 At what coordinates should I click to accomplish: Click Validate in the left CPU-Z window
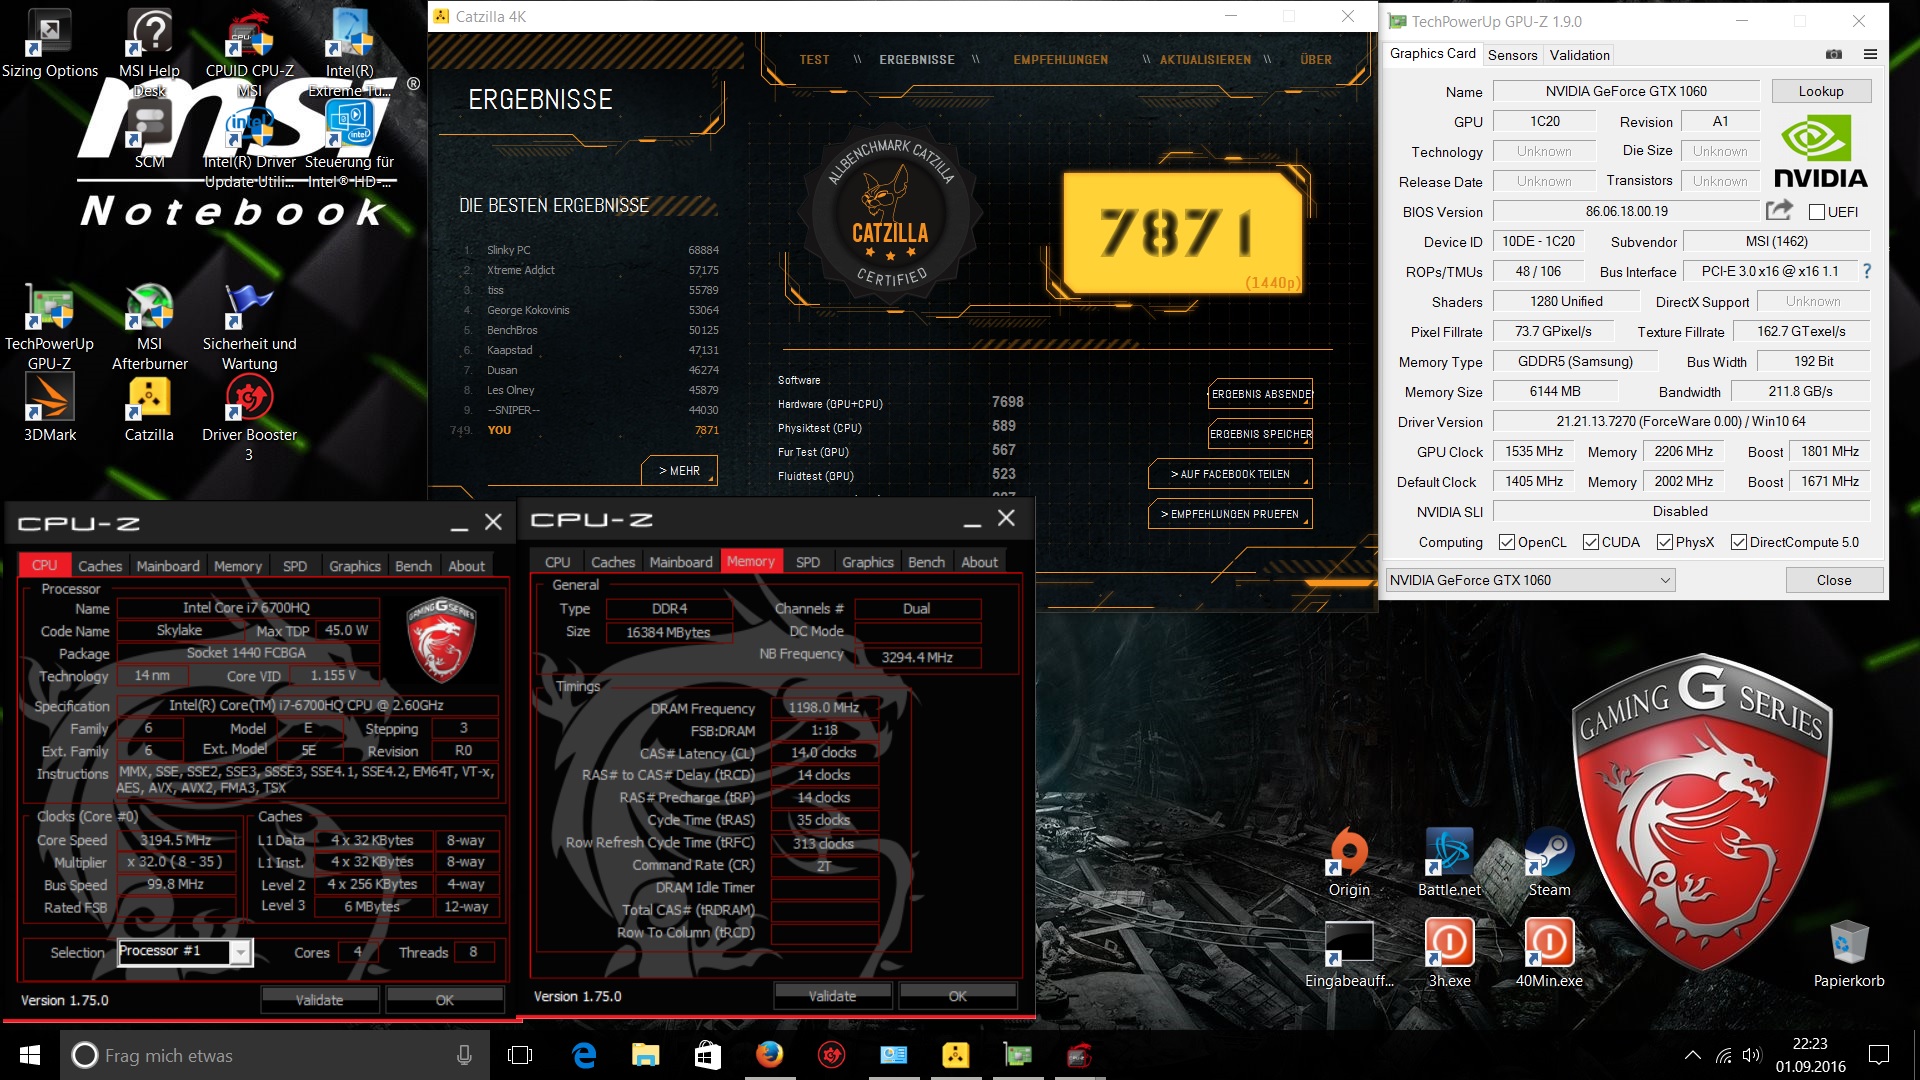(x=319, y=1000)
